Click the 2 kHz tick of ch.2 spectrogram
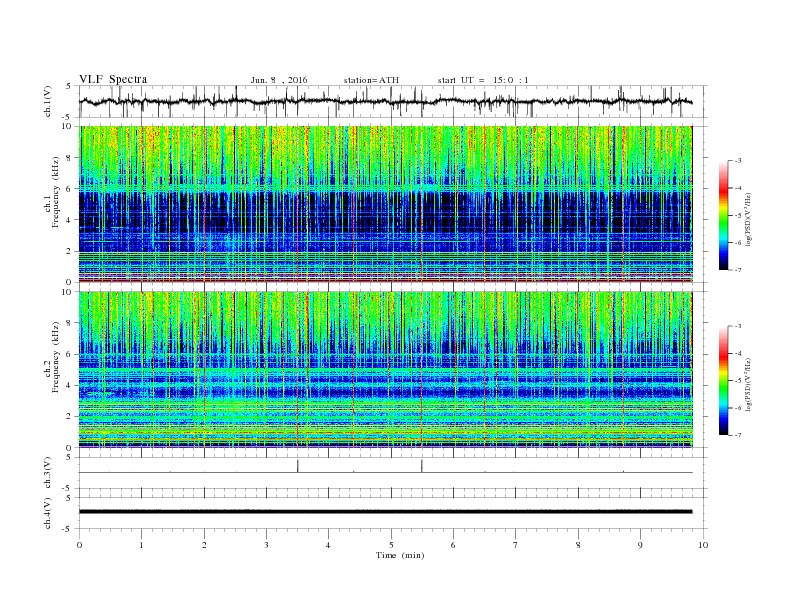 pyautogui.click(x=70, y=416)
